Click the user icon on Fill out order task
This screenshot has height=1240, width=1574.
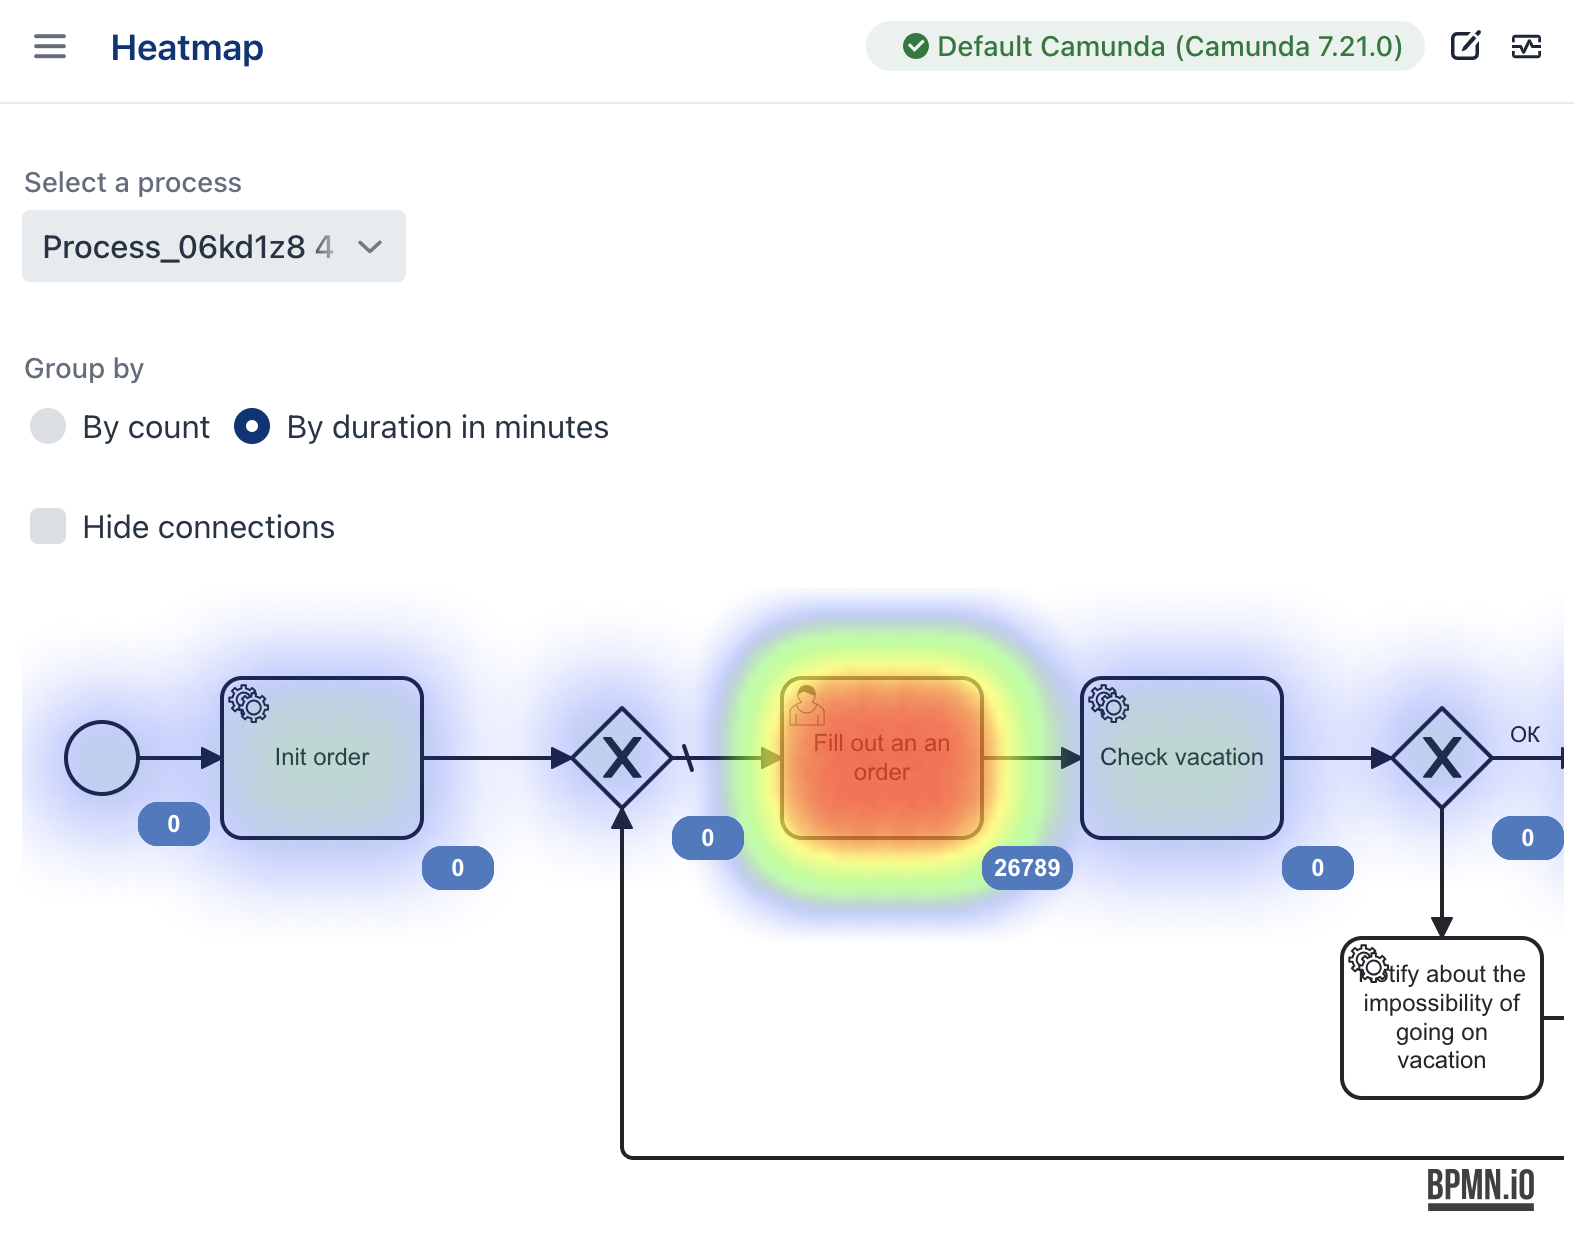pos(807,705)
